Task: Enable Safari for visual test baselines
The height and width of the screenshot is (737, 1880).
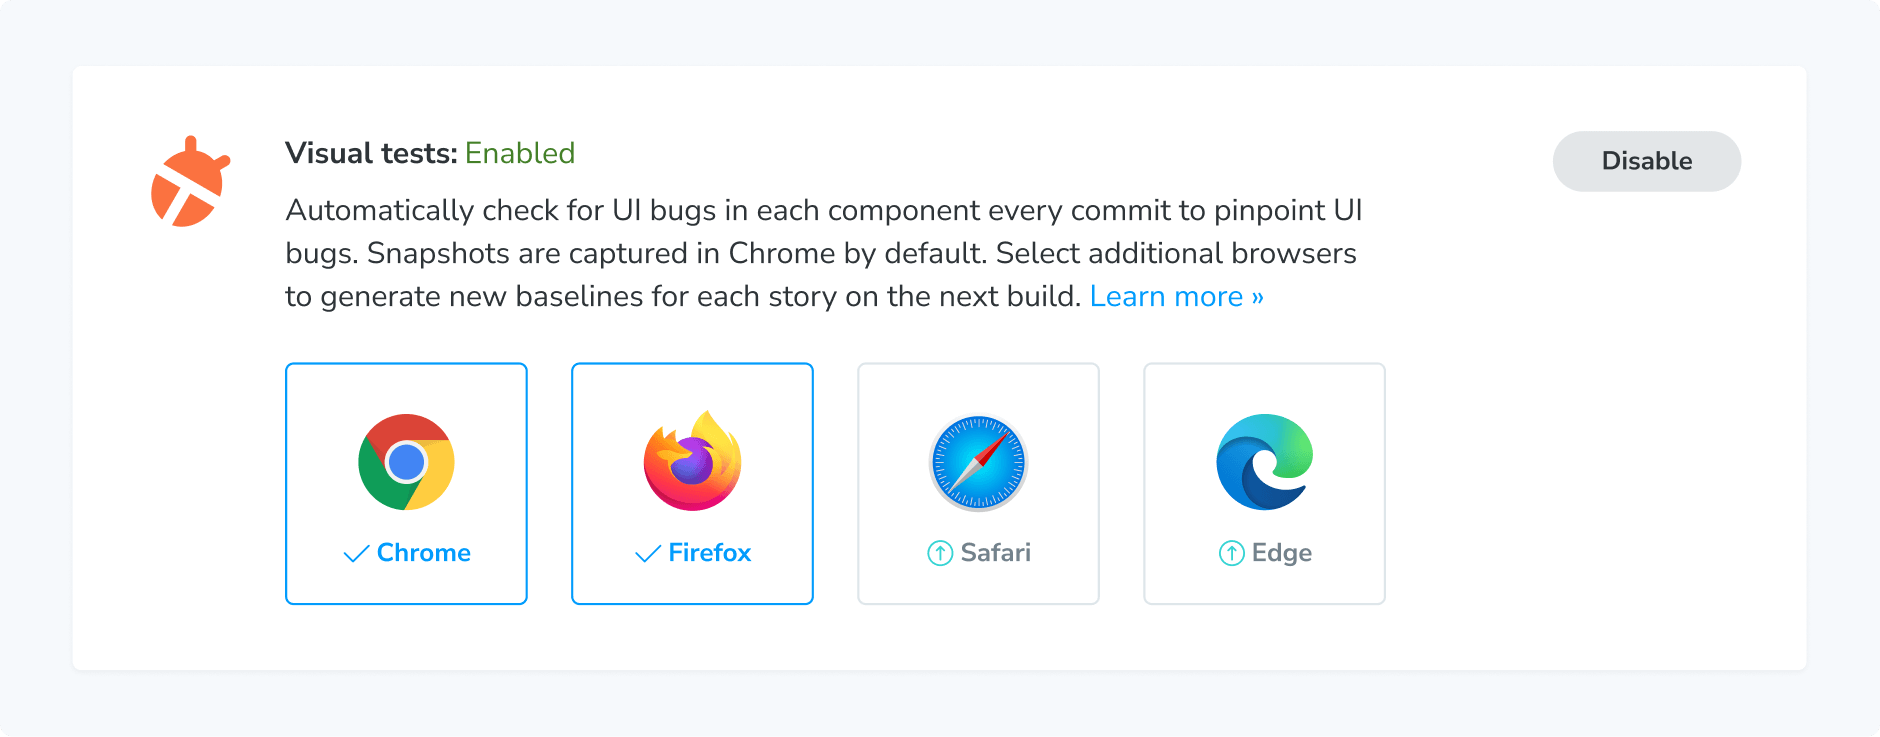Action: pyautogui.click(x=978, y=484)
